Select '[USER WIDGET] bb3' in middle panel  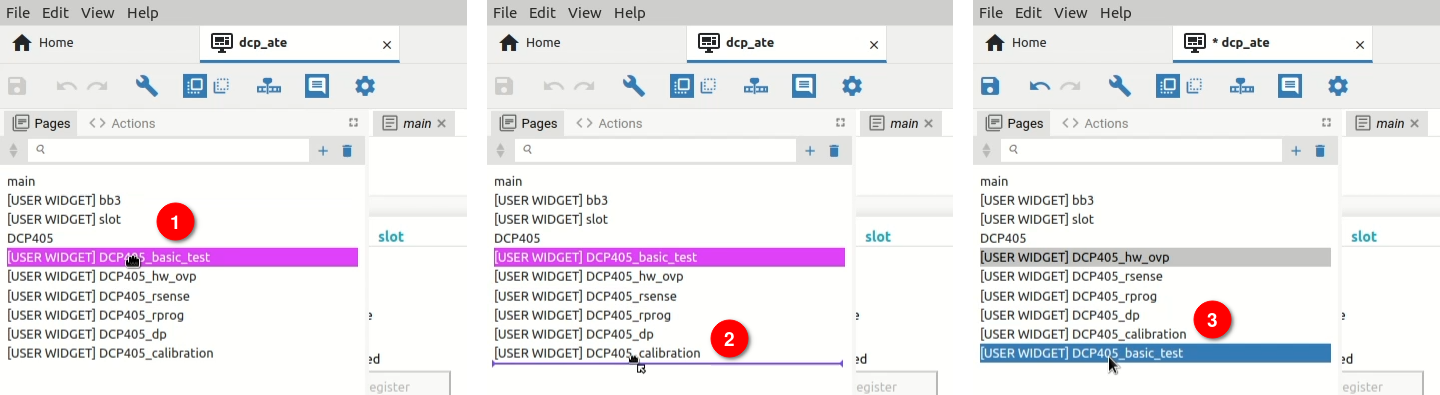point(669,200)
